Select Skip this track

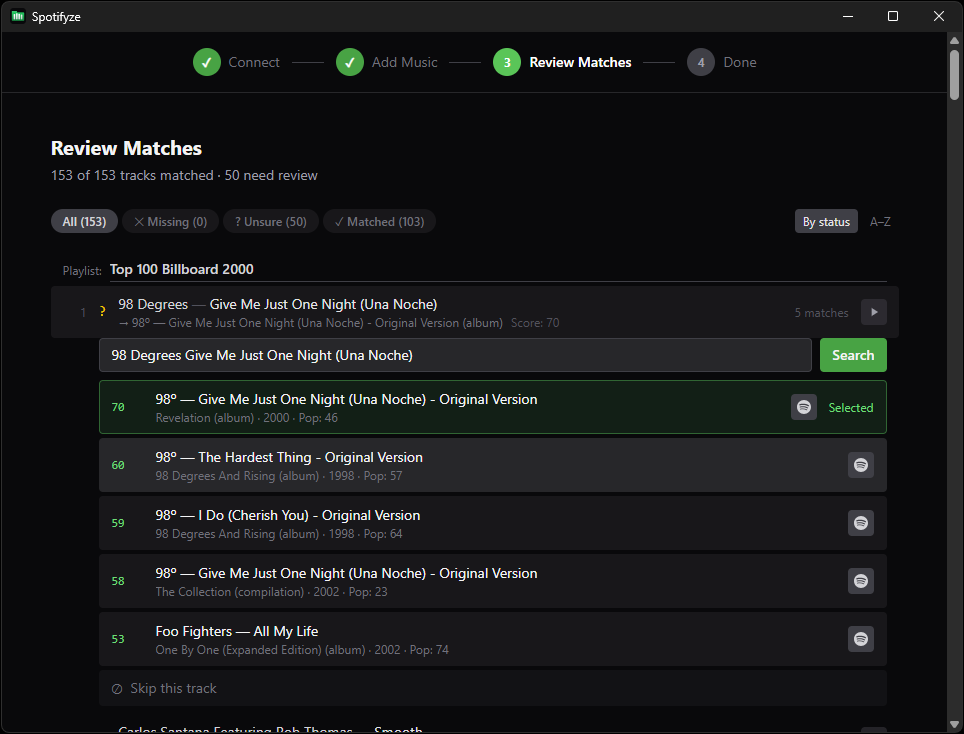[x=172, y=688]
